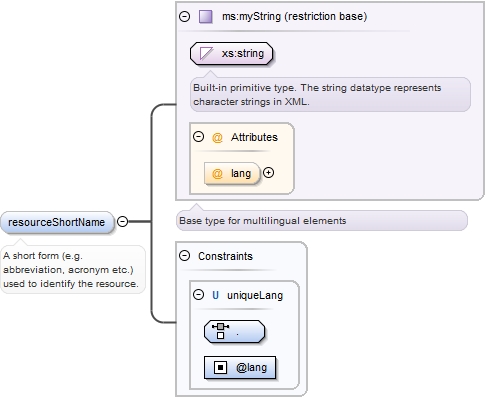This screenshot has height=398, width=502.
Task: Select the xs:string type node
Action: [231, 53]
